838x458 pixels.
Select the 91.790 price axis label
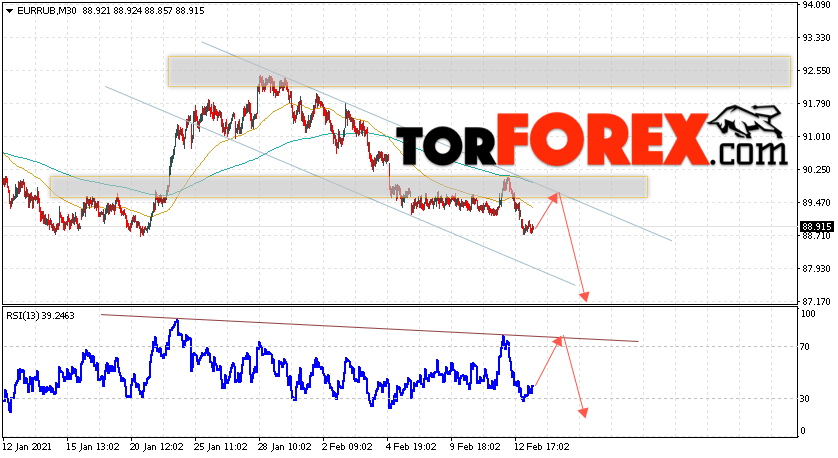click(x=816, y=104)
